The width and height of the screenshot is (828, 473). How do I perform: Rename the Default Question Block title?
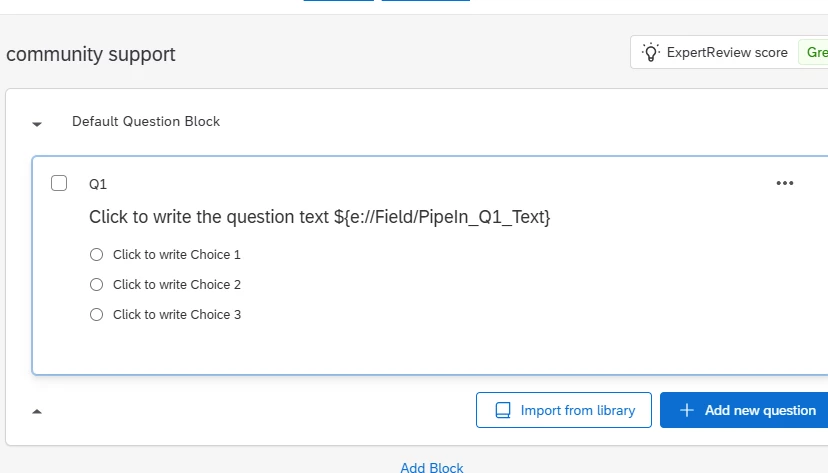point(146,121)
